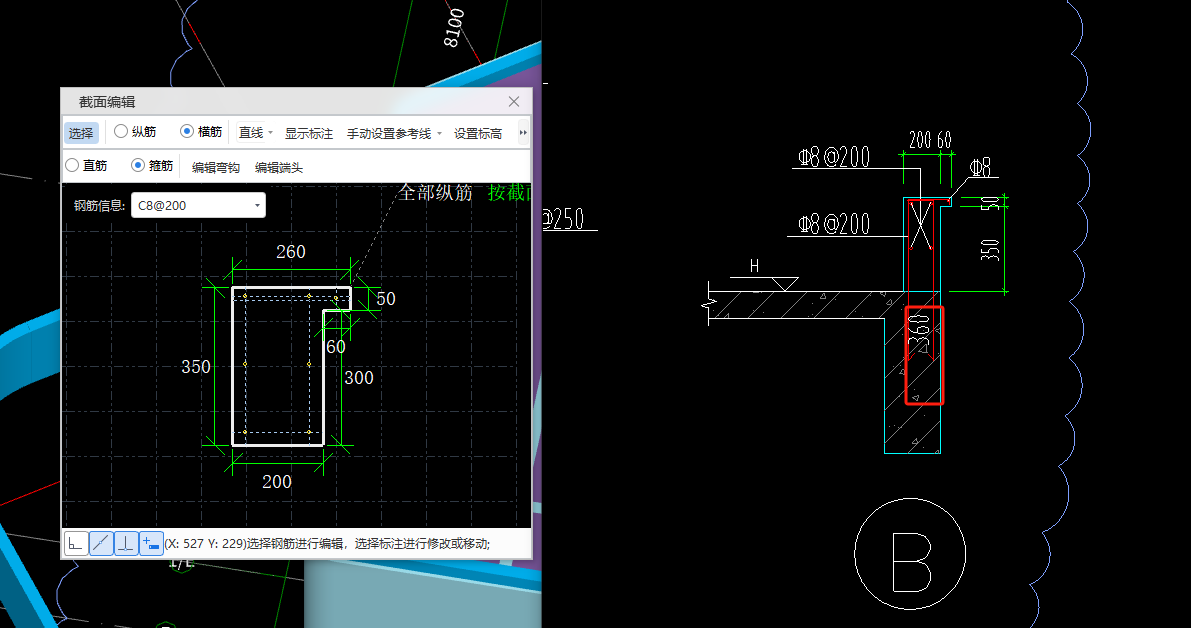
Task: Select the 50 dimension label in editor
Action: point(386,298)
